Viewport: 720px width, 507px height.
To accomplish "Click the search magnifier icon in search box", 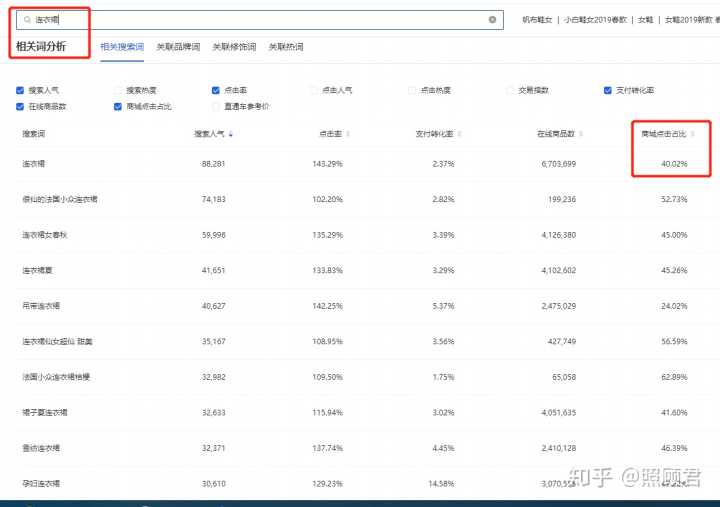I will (x=26, y=19).
